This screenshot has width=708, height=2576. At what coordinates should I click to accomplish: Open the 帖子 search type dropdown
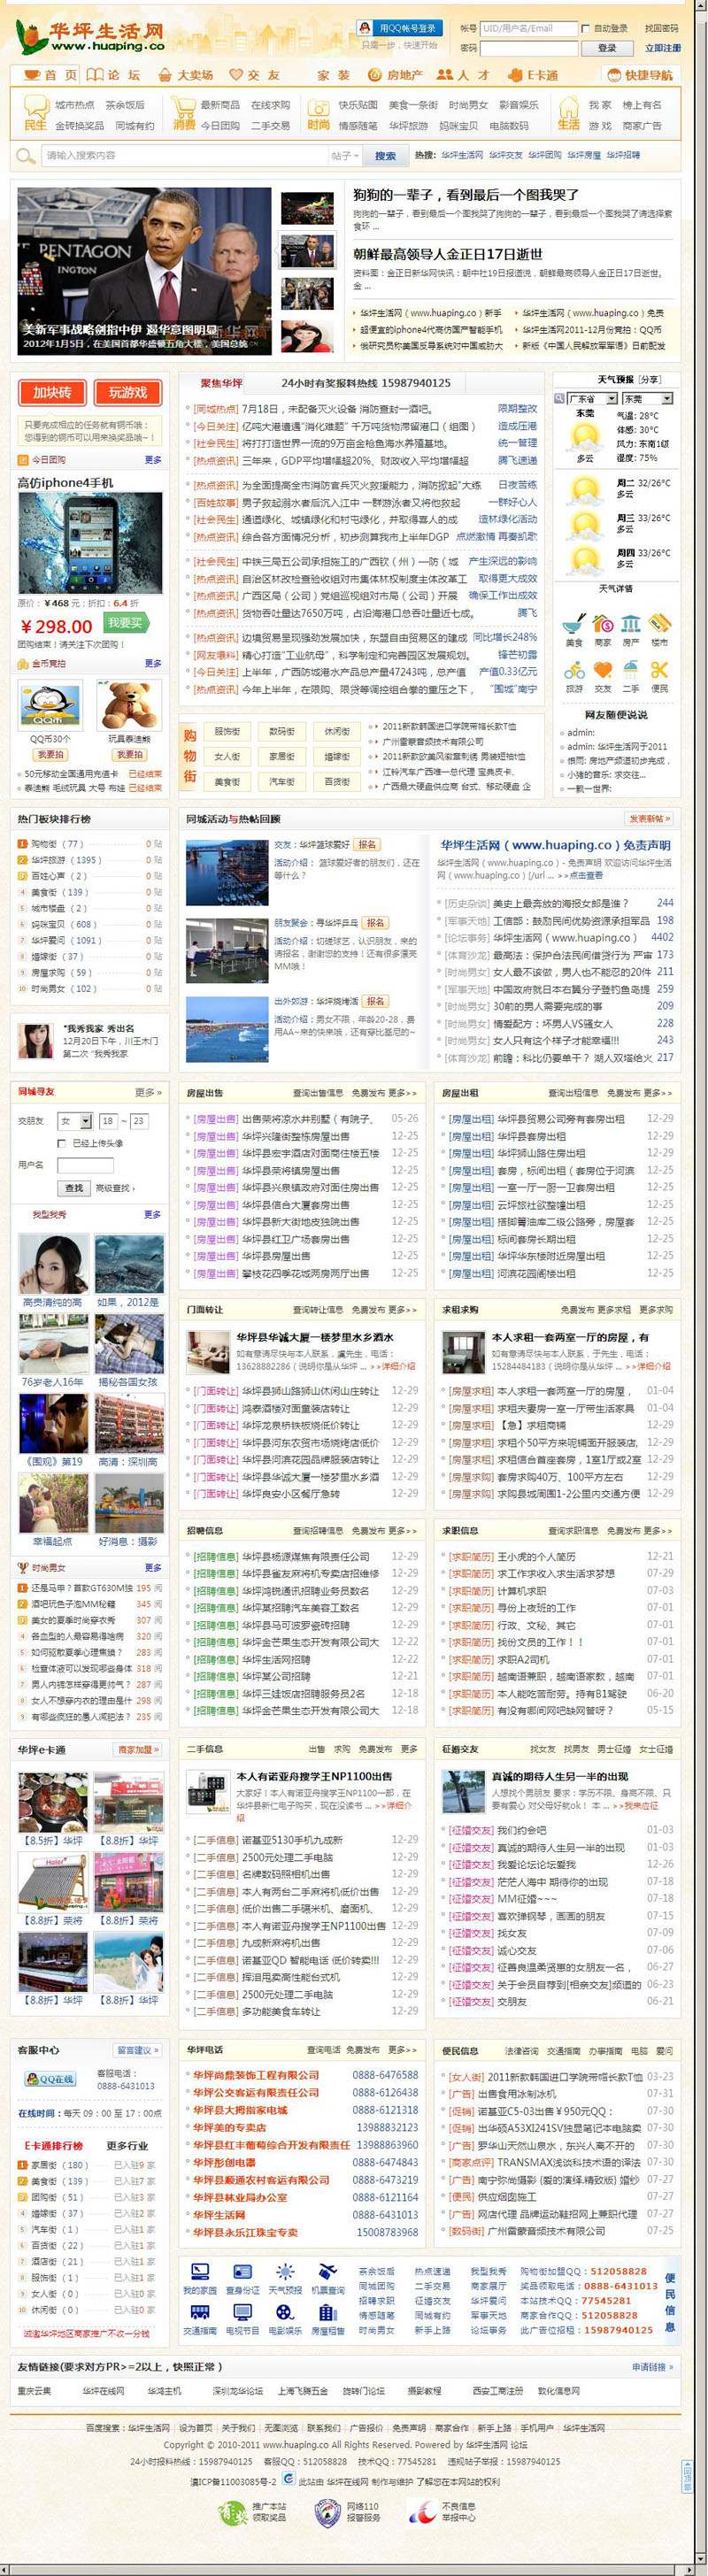[344, 156]
